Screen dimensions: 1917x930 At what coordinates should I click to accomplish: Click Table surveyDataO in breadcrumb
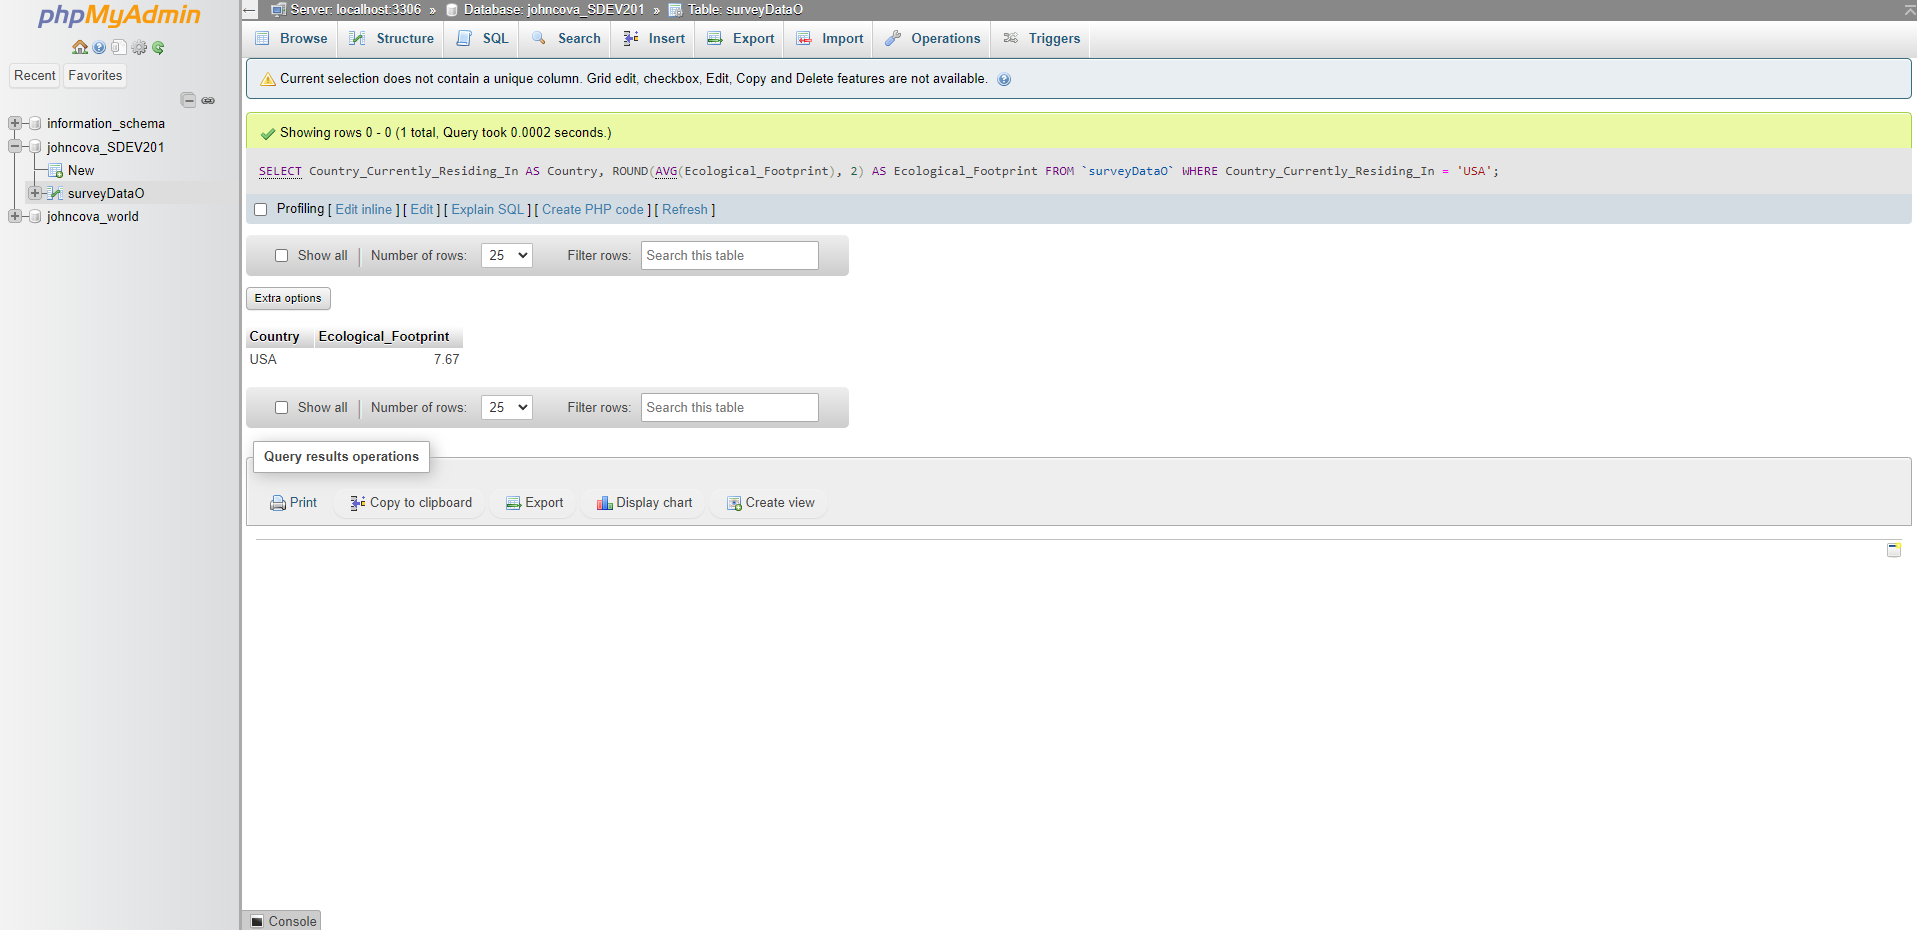[x=745, y=10]
